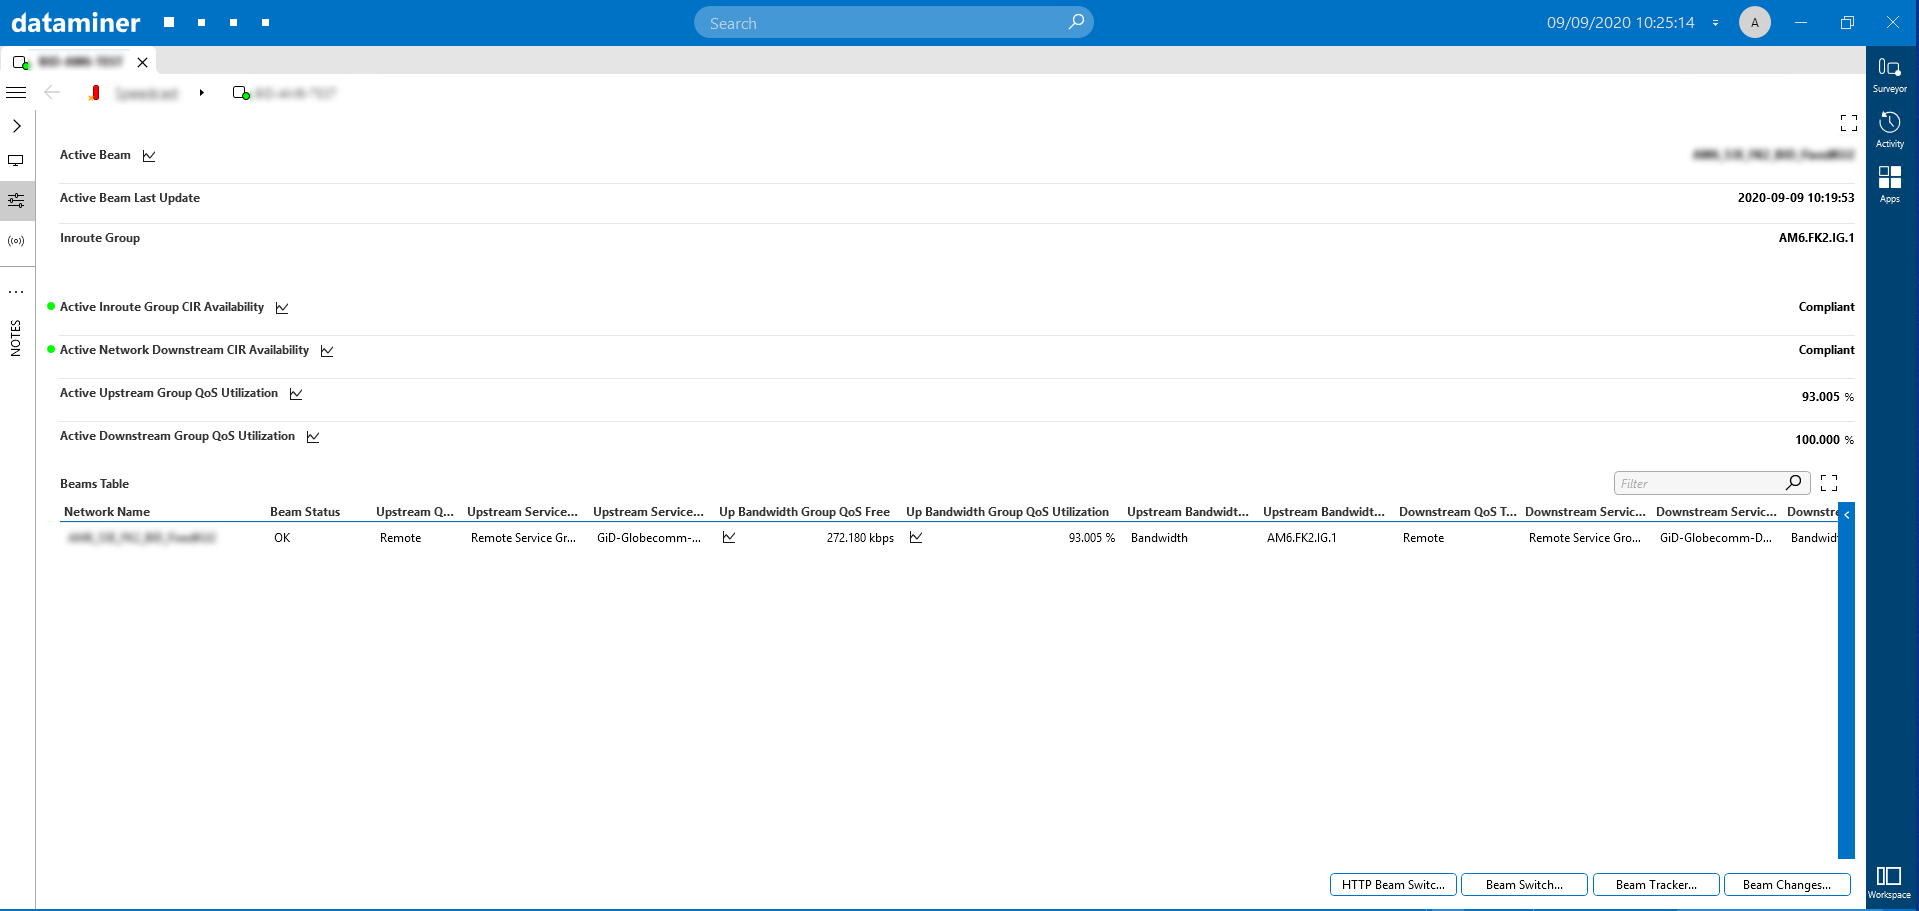Image resolution: width=1919 pixels, height=911 pixels.
Task: Click Active Beam Last Update value
Action: tap(1796, 198)
